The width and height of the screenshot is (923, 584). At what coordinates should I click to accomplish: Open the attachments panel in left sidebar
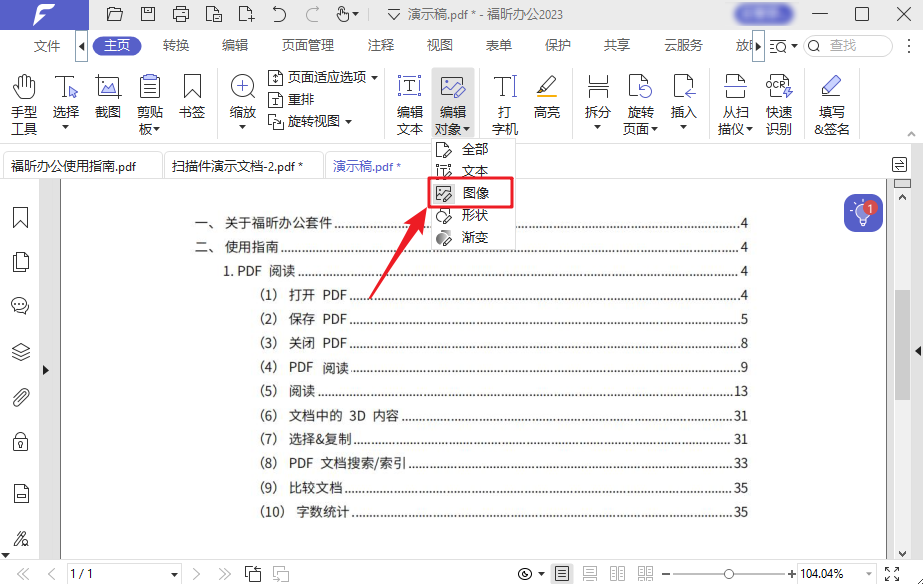(x=21, y=397)
